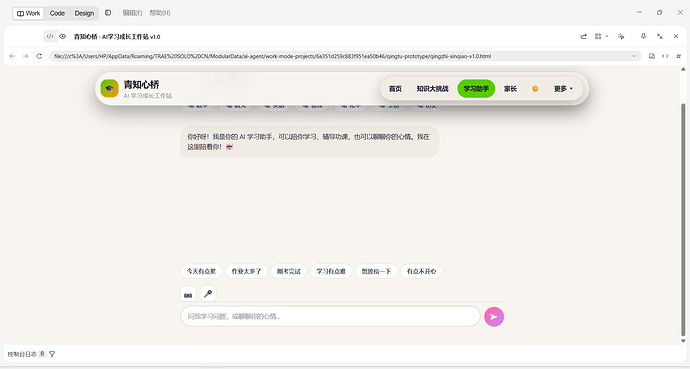The height and width of the screenshot is (369, 690).
Task: Send message with pink arrow button
Action: (x=494, y=317)
